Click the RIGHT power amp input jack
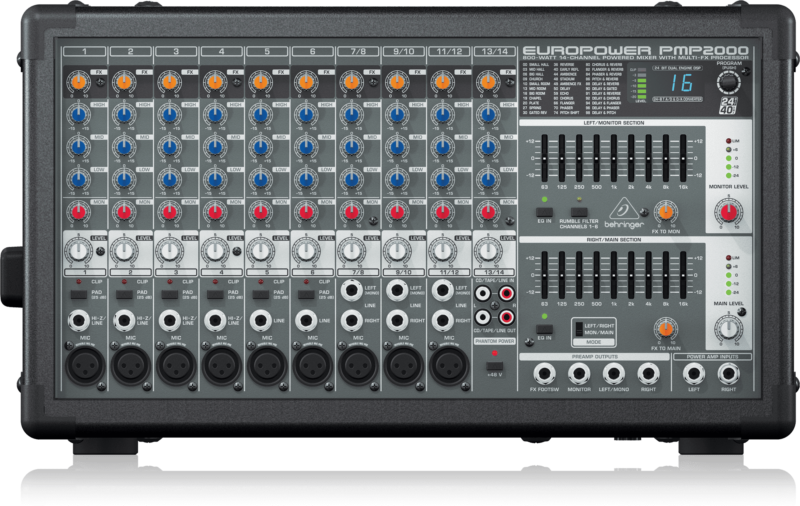The height and width of the screenshot is (506, 800). (729, 374)
